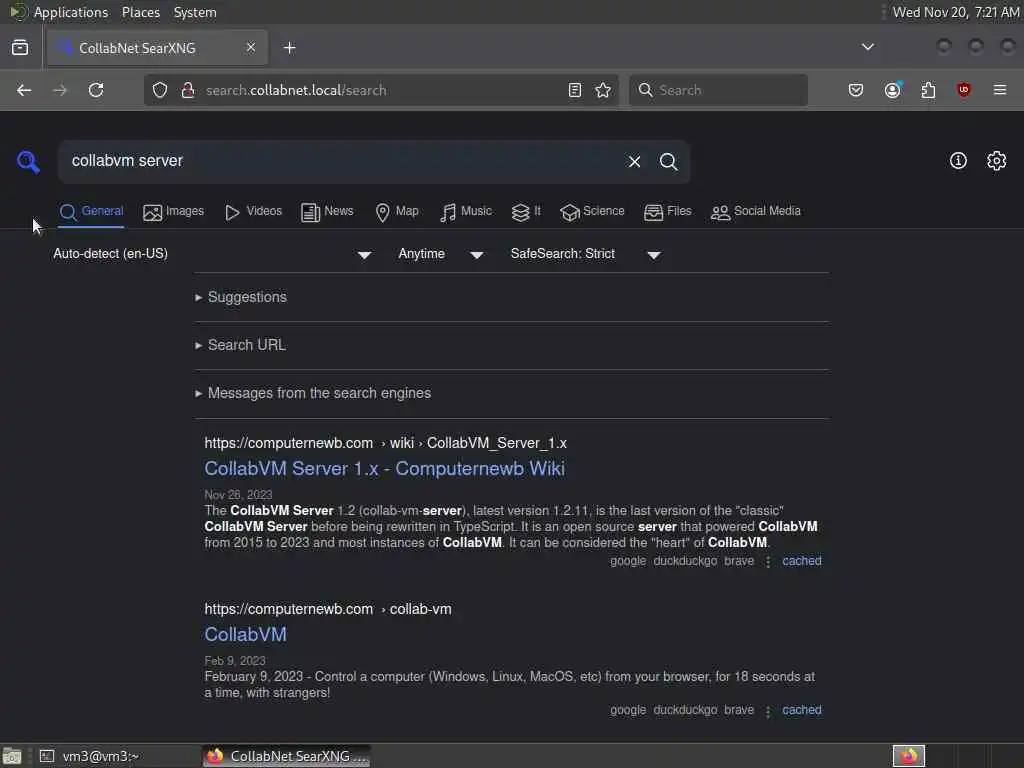Open the CollabVM result link
Screen dimensions: 1024x768
point(246,634)
